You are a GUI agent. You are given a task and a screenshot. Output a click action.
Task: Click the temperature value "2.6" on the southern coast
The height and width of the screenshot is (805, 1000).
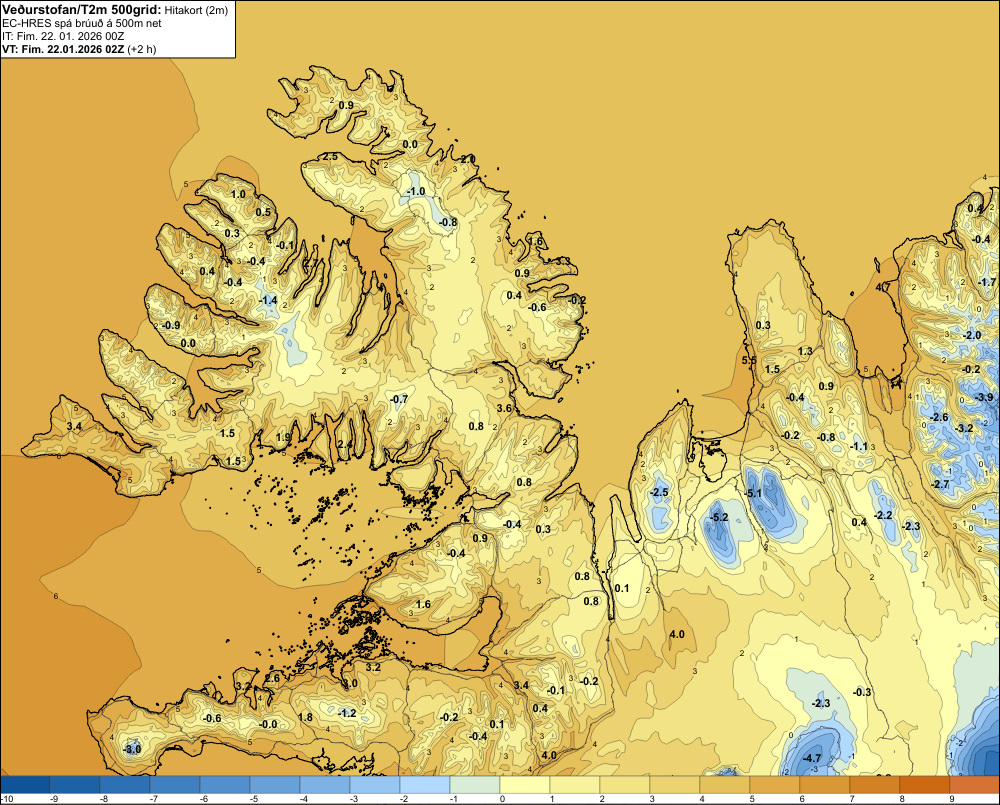tap(272, 679)
